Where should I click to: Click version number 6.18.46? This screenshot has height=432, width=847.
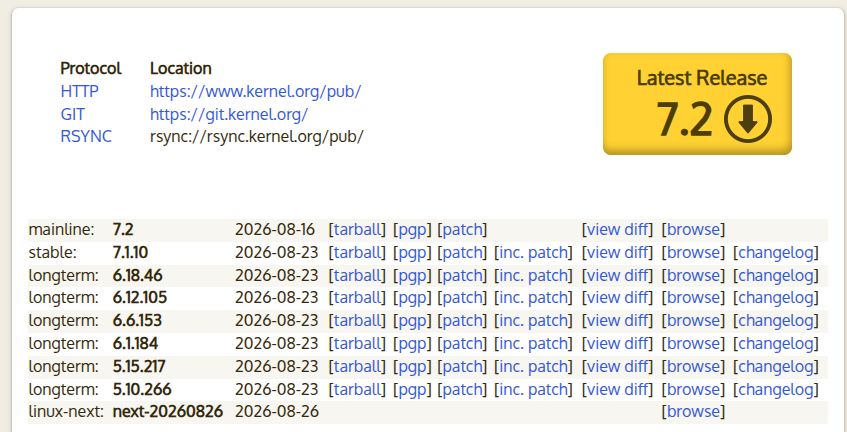tap(137, 275)
